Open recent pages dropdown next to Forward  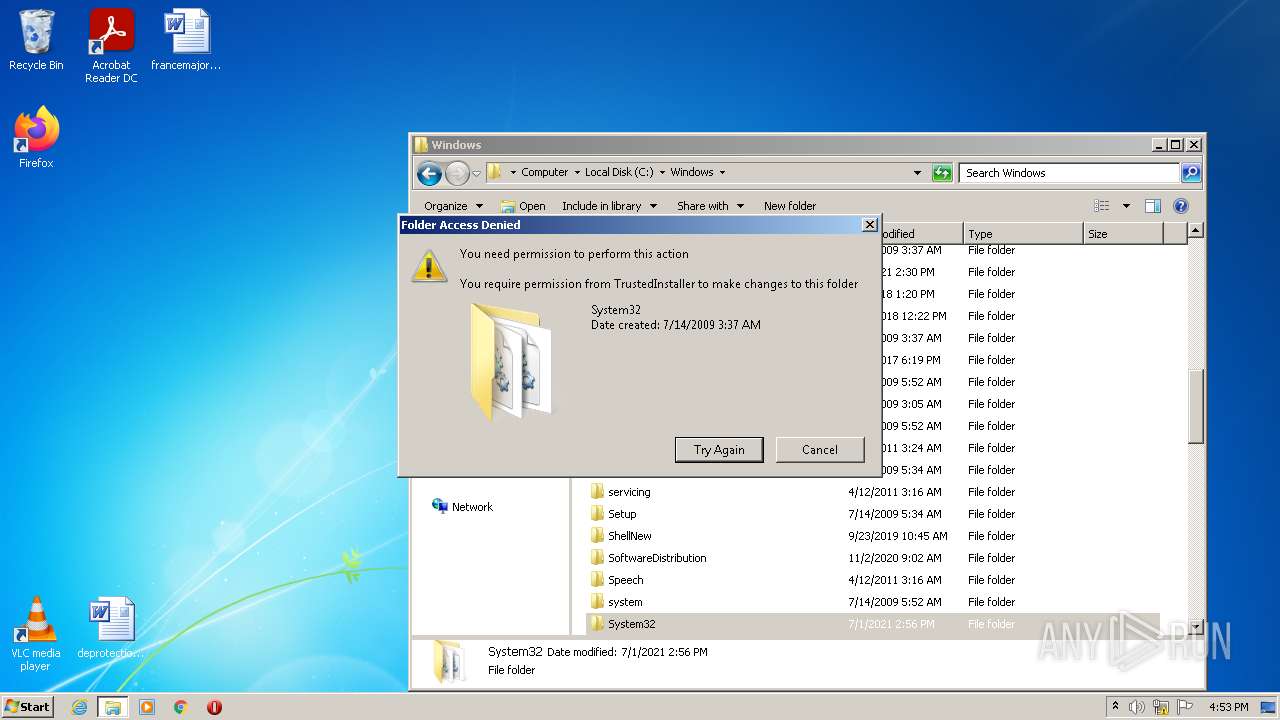click(x=476, y=173)
